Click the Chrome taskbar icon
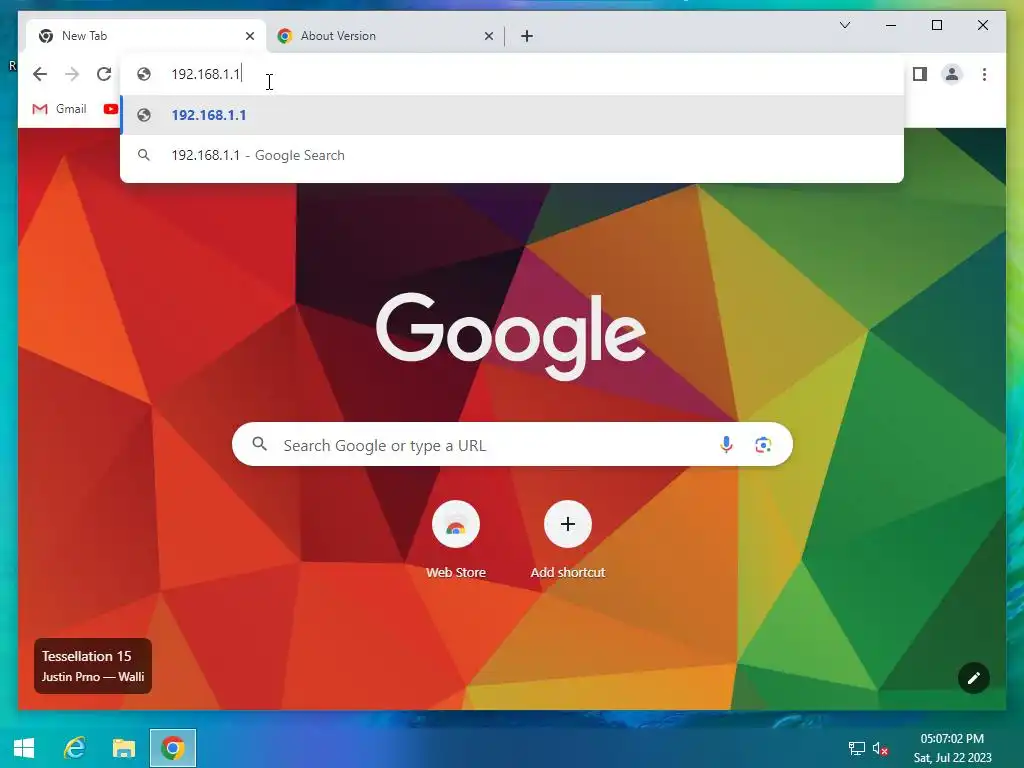 [x=172, y=748]
